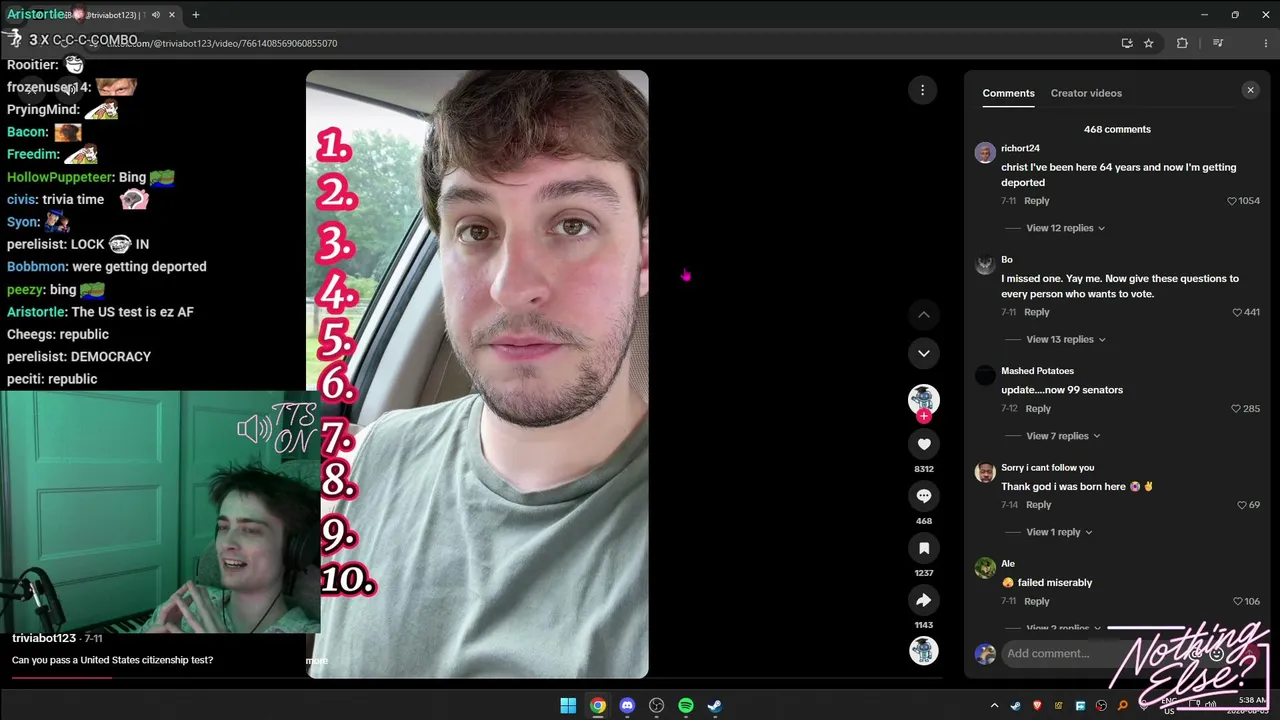Reply to the Mashed Potatoes comment
This screenshot has width=1280, height=720.
pyautogui.click(x=1038, y=409)
